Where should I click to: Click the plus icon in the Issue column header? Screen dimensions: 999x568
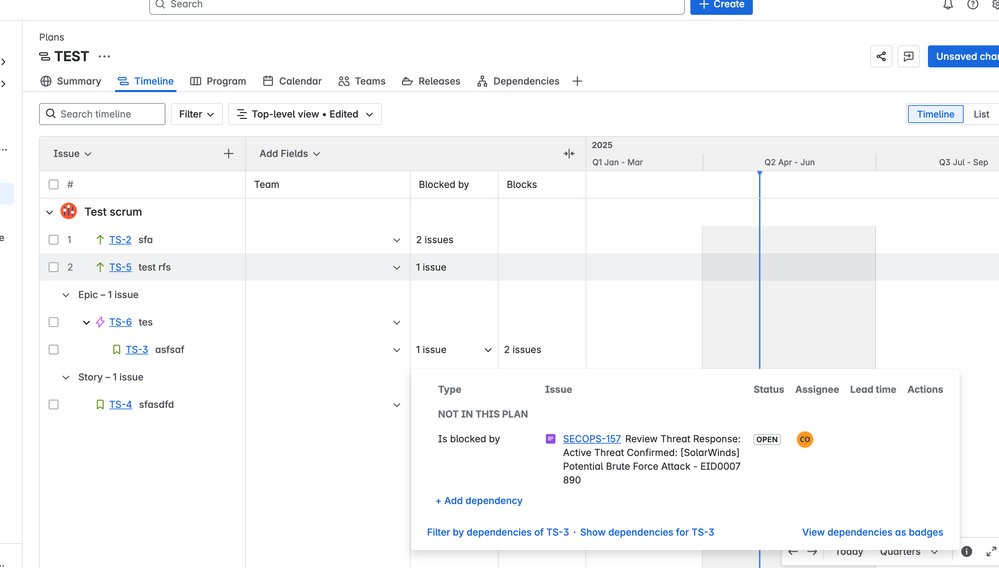coord(229,153)
